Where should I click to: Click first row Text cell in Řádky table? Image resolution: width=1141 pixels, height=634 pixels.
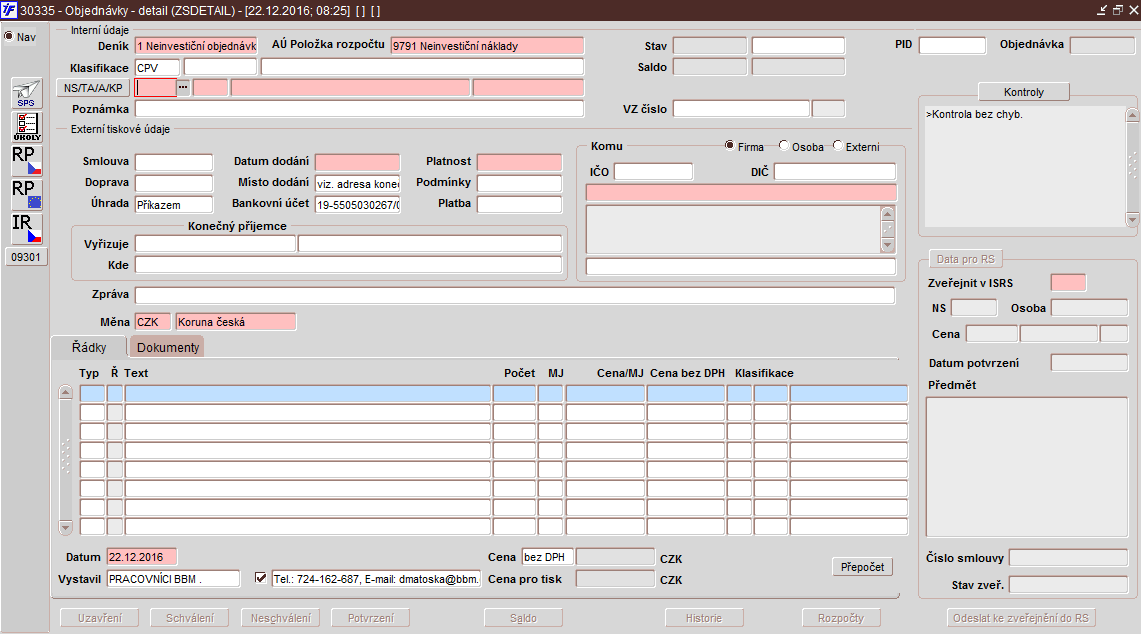coord(308,393)
